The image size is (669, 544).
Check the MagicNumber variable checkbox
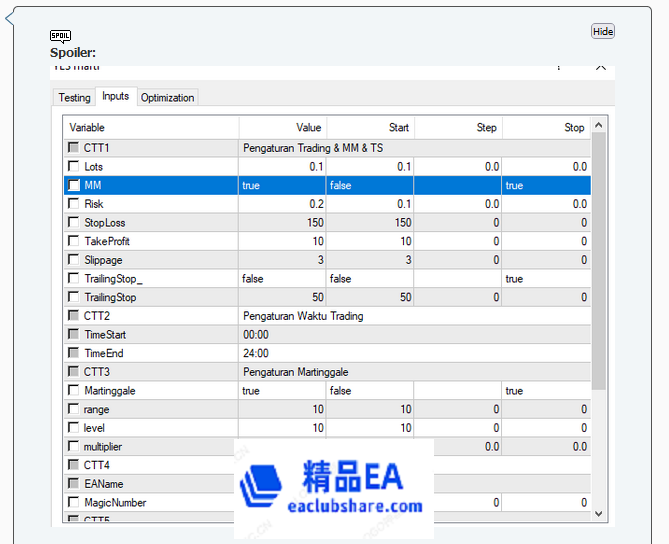coord(74,503)
